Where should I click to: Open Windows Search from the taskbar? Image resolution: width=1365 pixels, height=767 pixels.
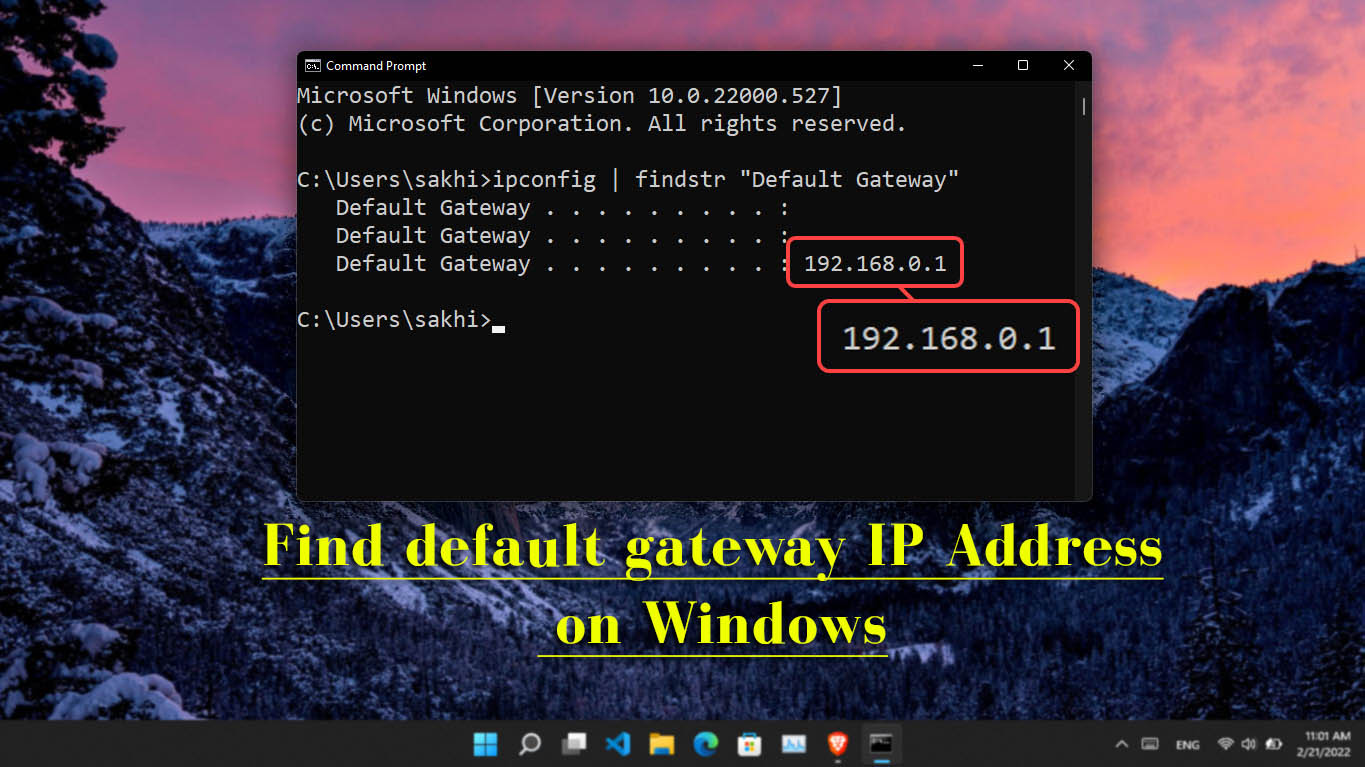(529, 744)
